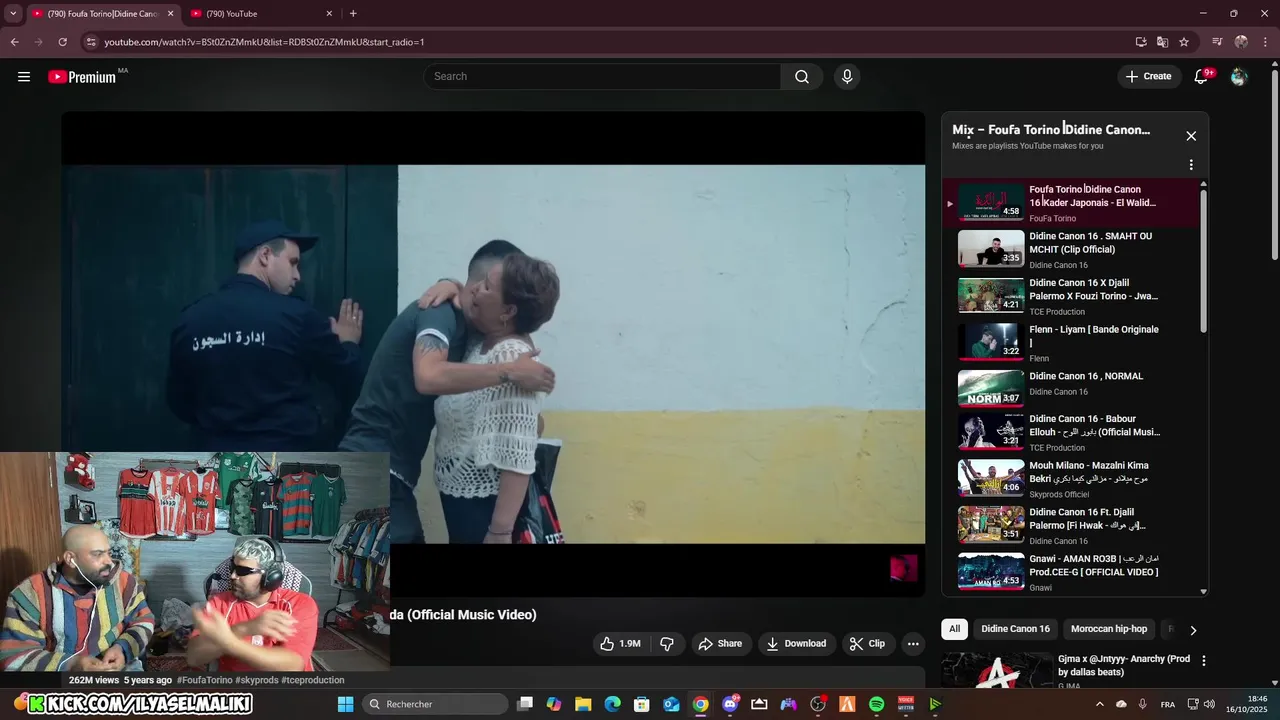Open options for the Gjma Anarchy video

[1204, 661]
